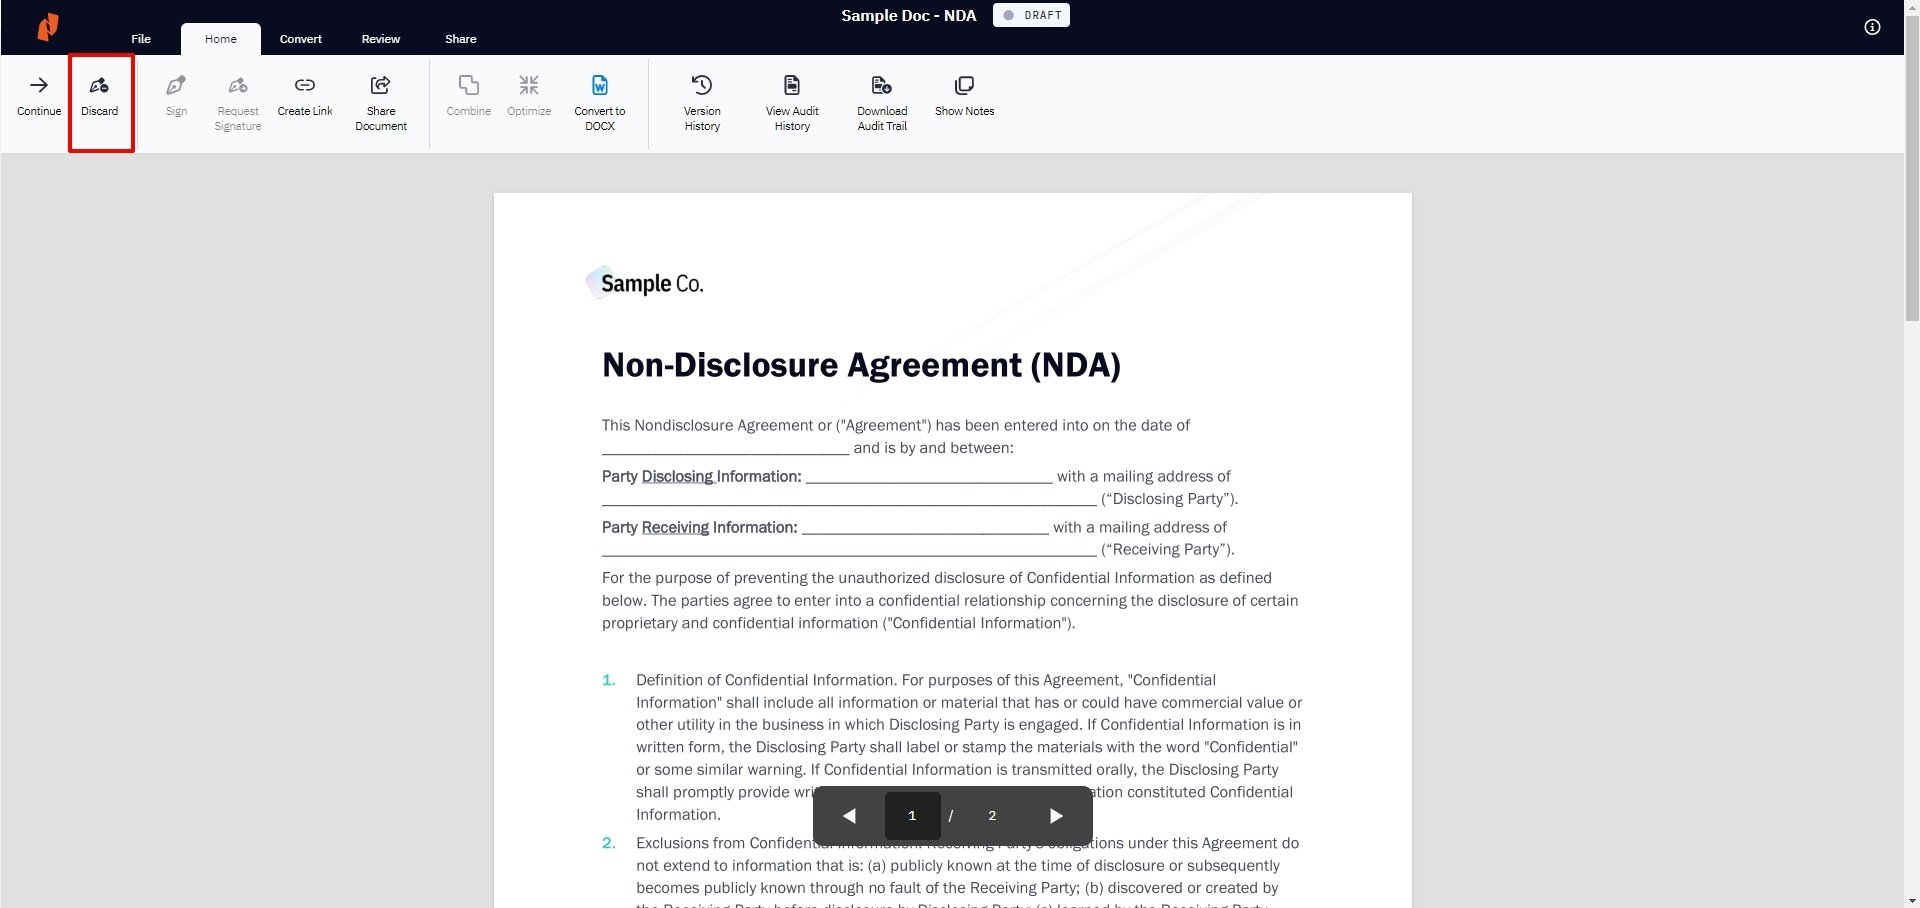Go to the next page

pyautogui.click(x=1055, y=816)
